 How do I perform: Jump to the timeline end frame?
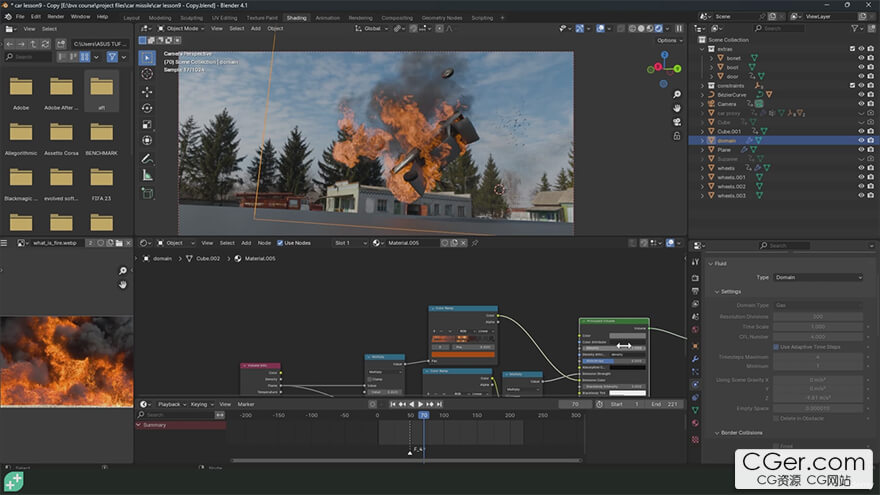pos(439,404)
